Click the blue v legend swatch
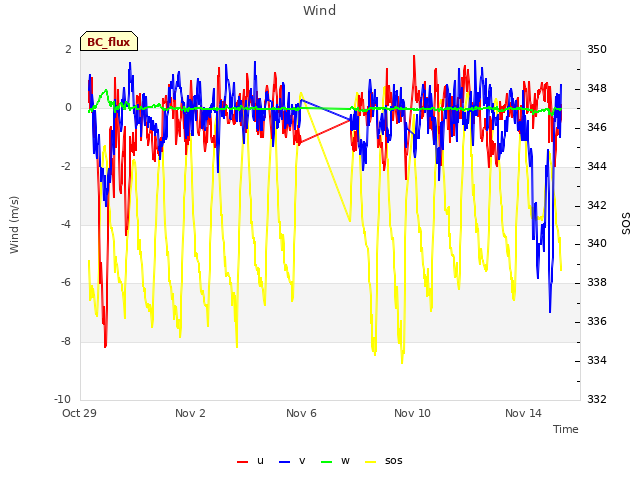This screenshot has width=640, height=480. (x=284, y=462)
